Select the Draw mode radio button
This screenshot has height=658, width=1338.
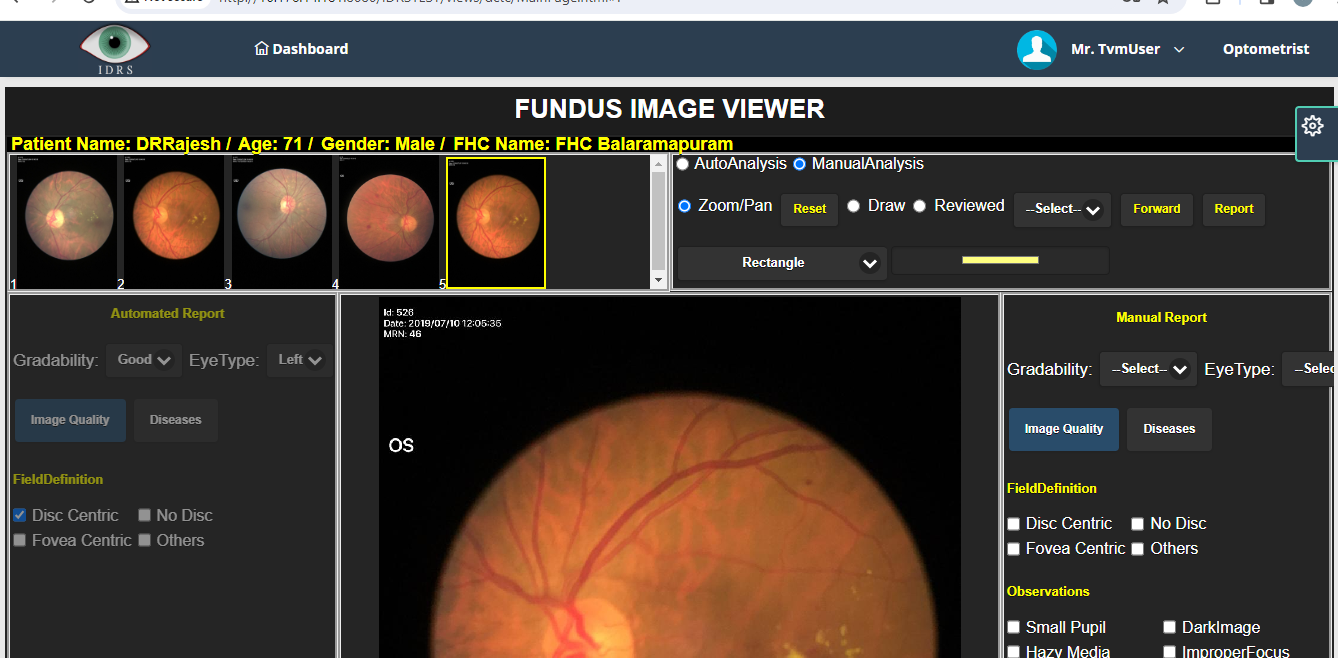(x=854, y=206)
